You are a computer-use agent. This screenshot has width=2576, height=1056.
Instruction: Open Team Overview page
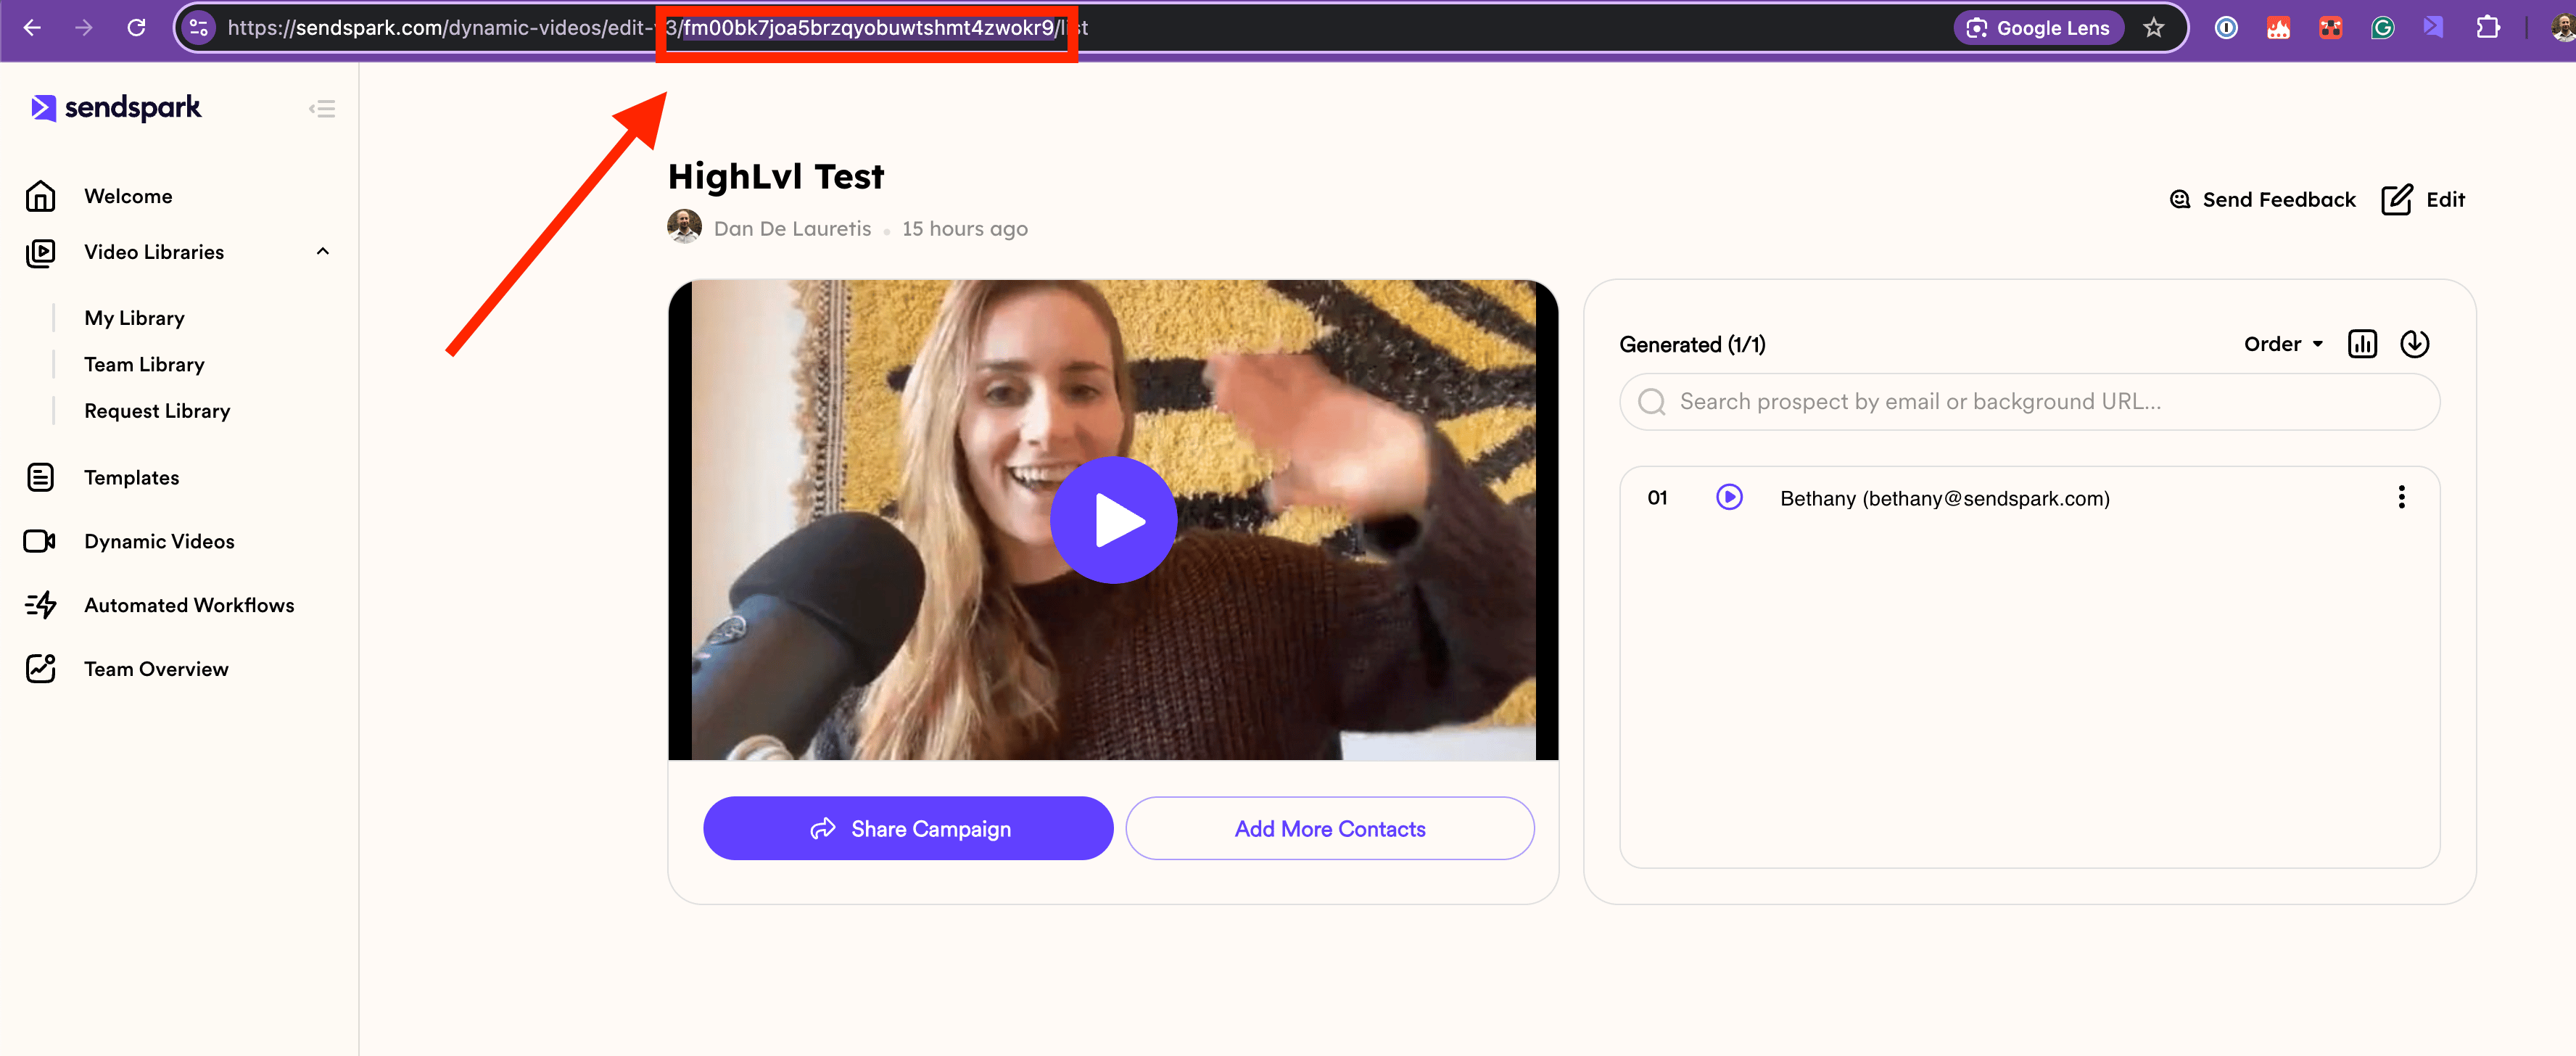click(156, 669)
